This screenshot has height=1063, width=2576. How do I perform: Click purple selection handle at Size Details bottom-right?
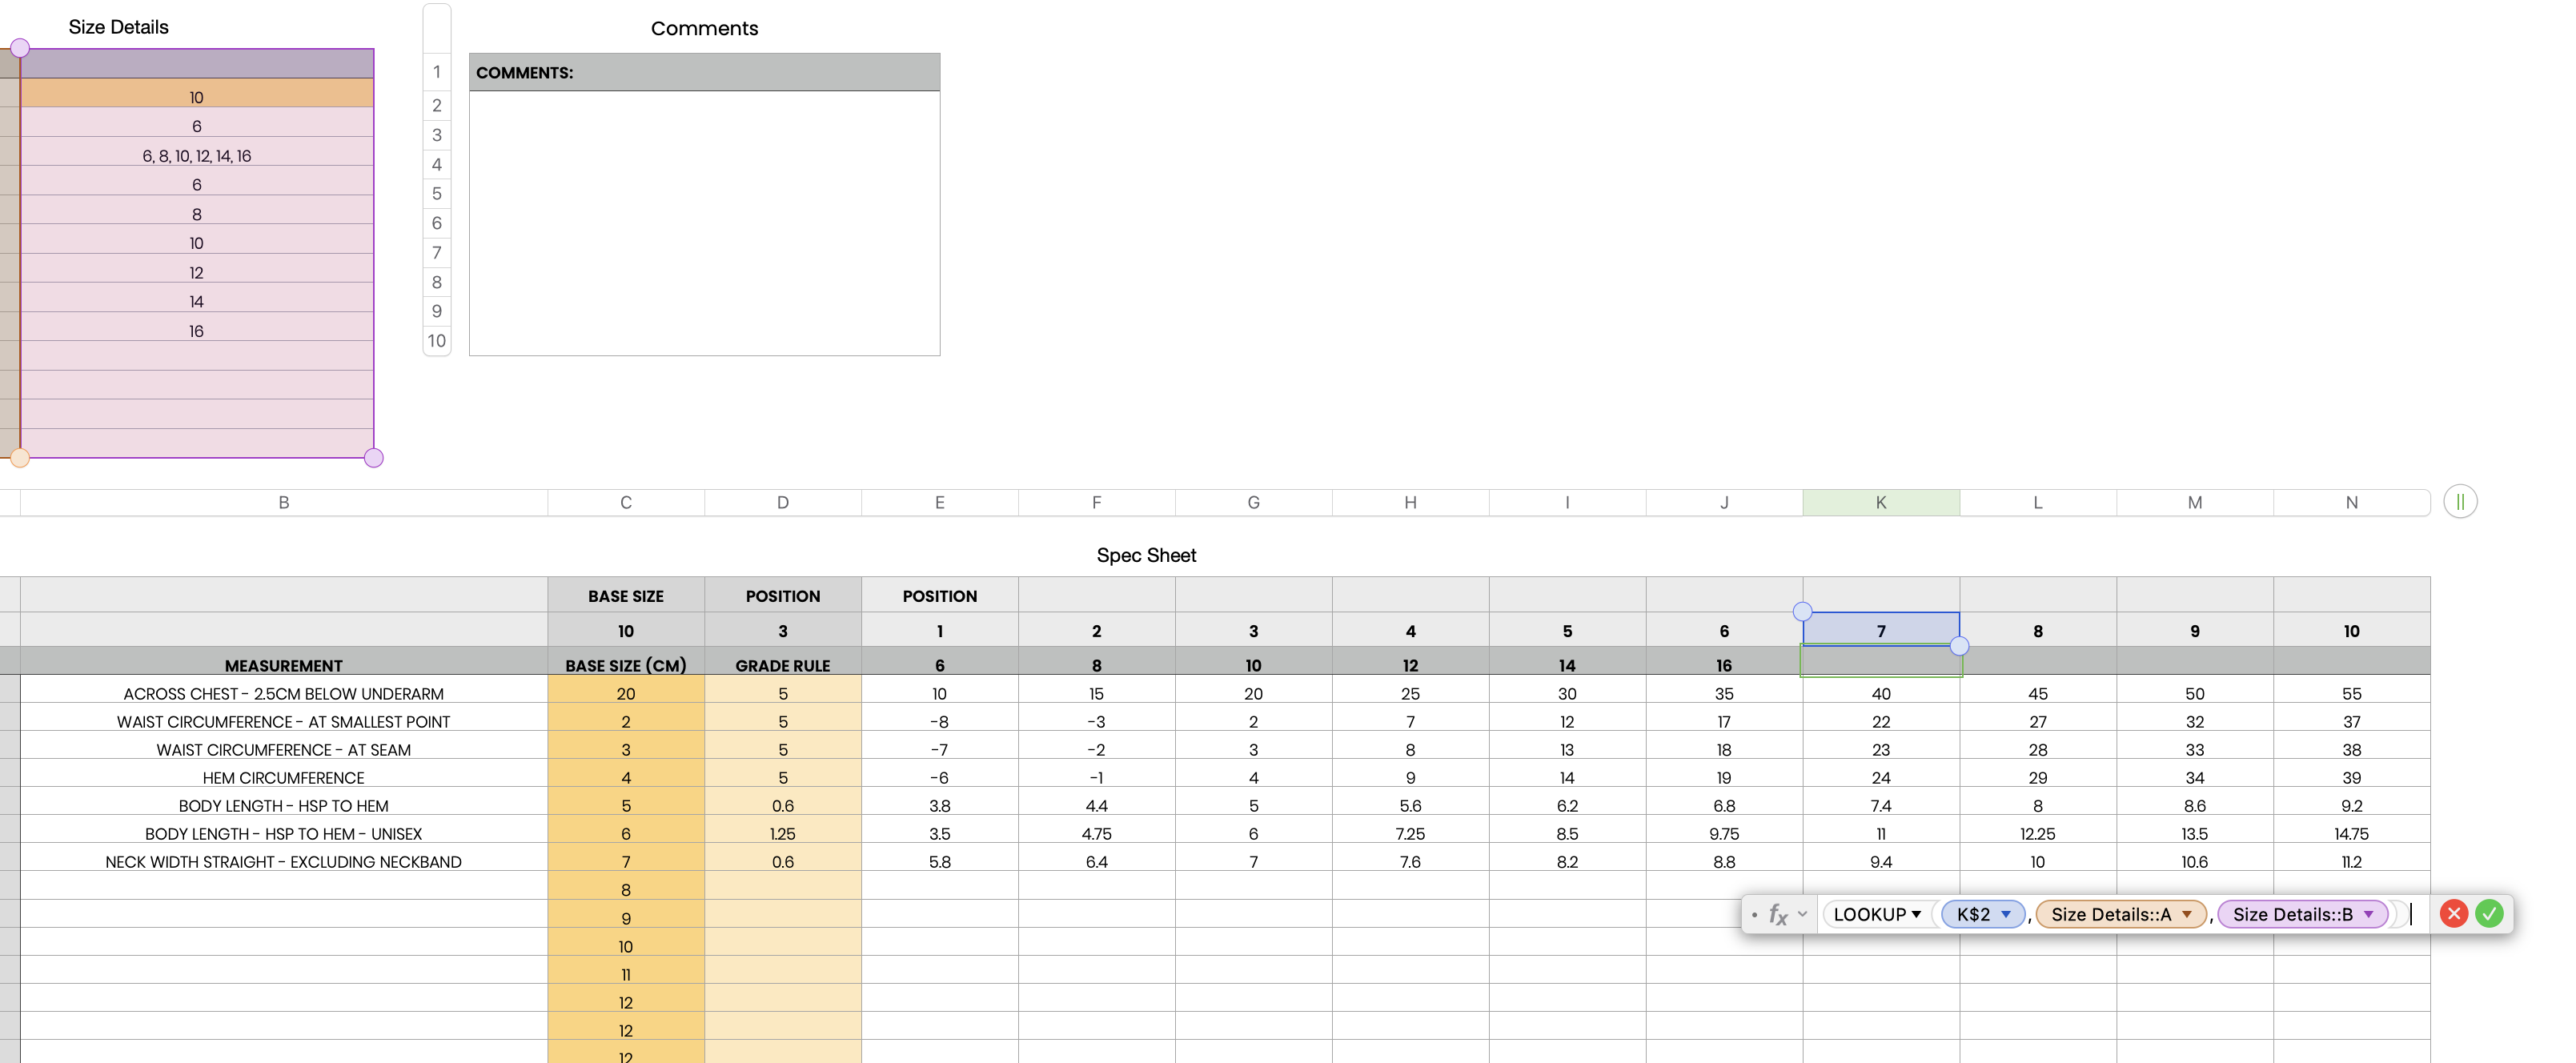(374, 458)
